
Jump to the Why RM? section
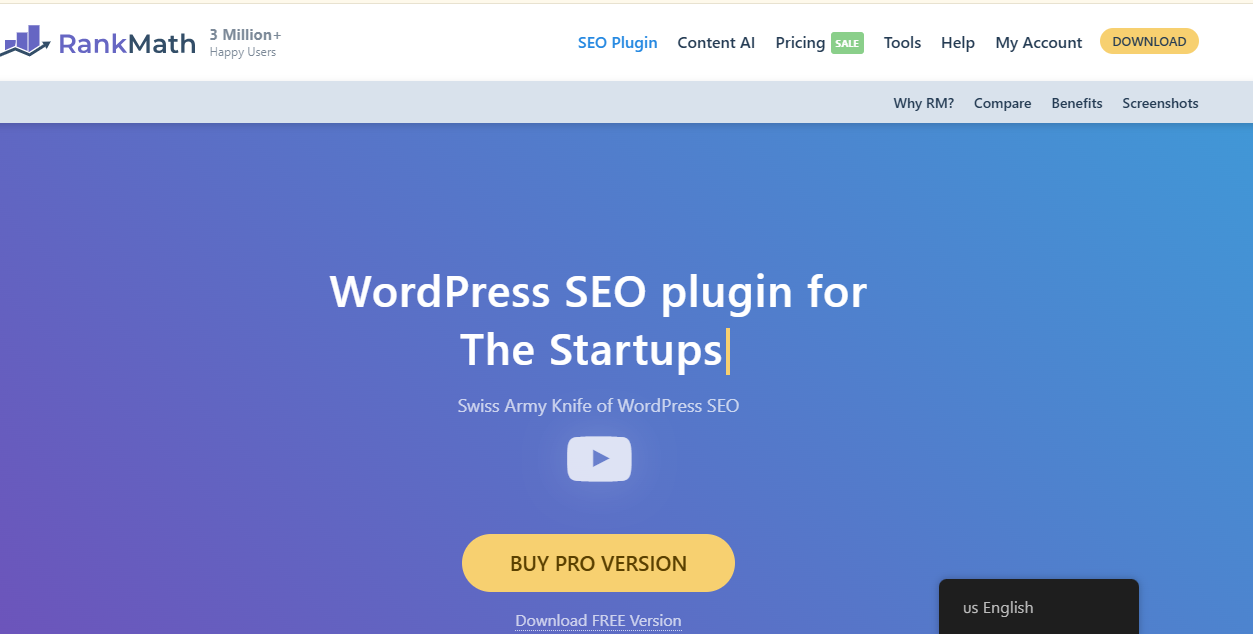pyautogui.click(x=924, y=103)
